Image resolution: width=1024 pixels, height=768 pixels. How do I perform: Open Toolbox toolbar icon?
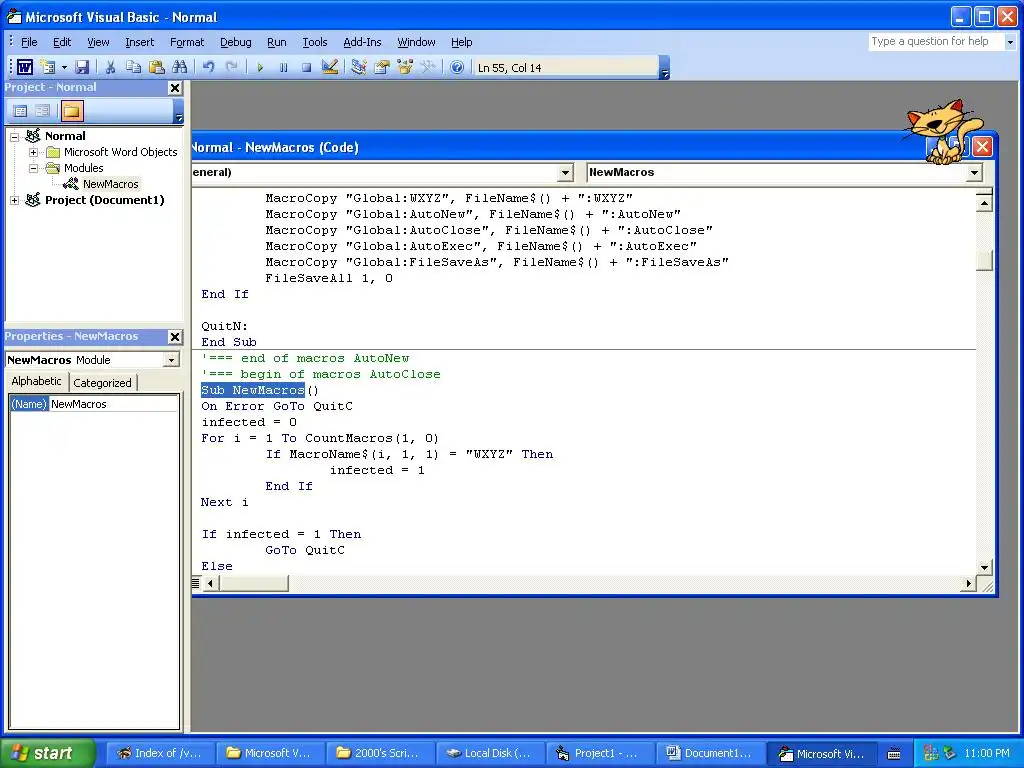[x=428, y=67]
